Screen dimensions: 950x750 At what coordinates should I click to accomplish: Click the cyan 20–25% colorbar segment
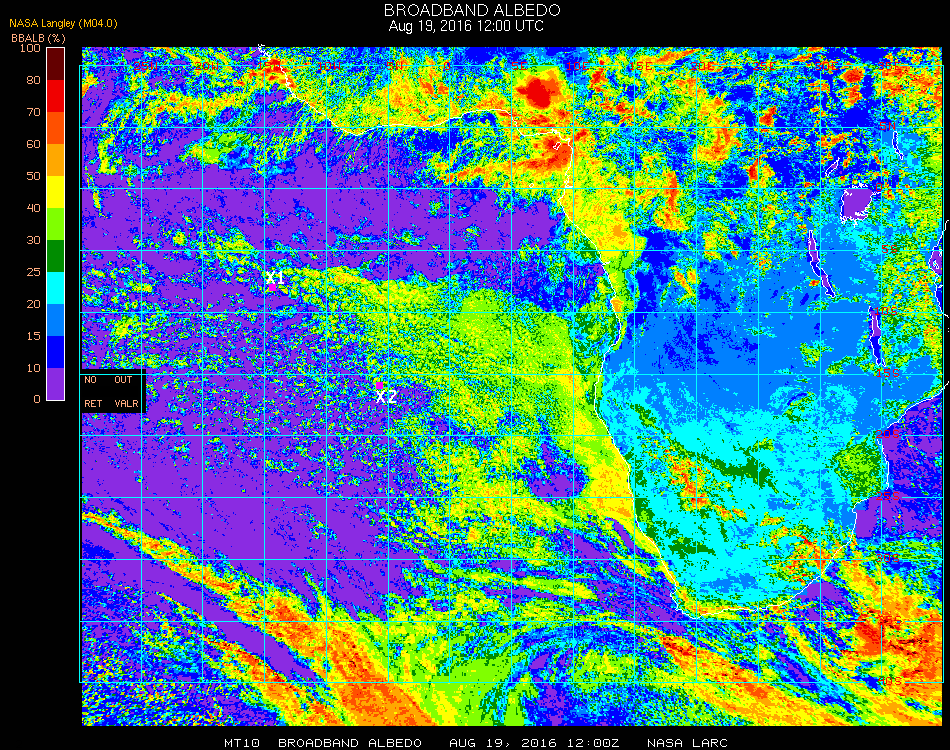coord(56,288)
